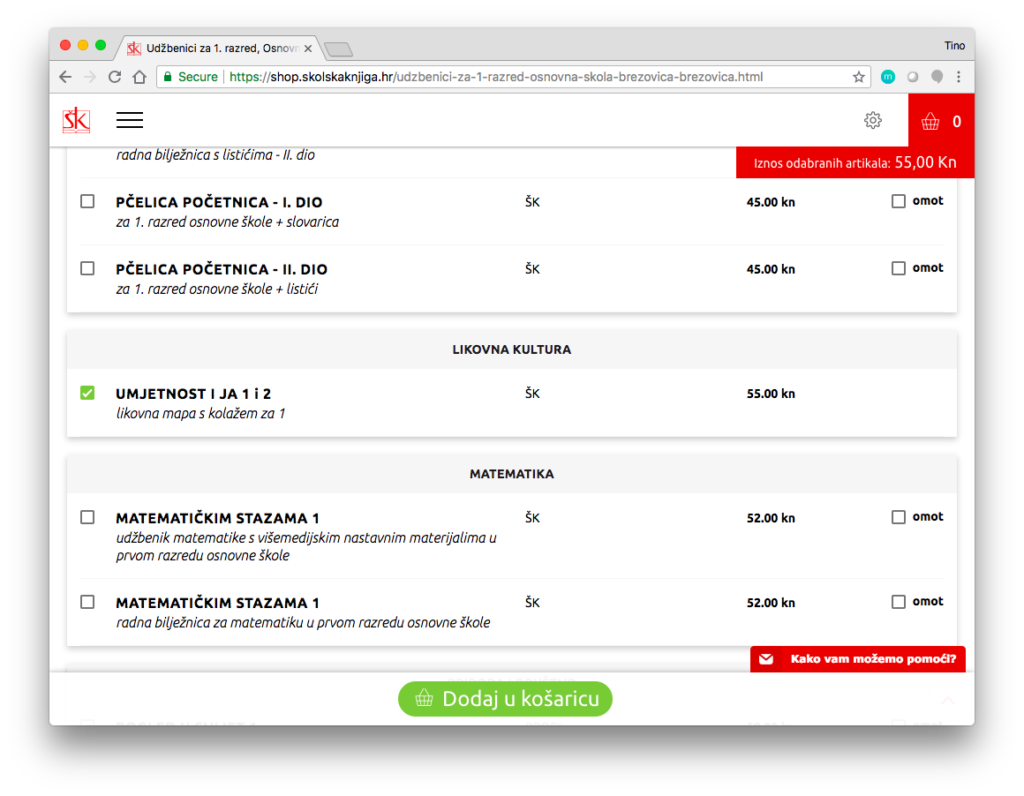Open a new browser tab
Screen dimensions: 1024x796
[338, 49]
